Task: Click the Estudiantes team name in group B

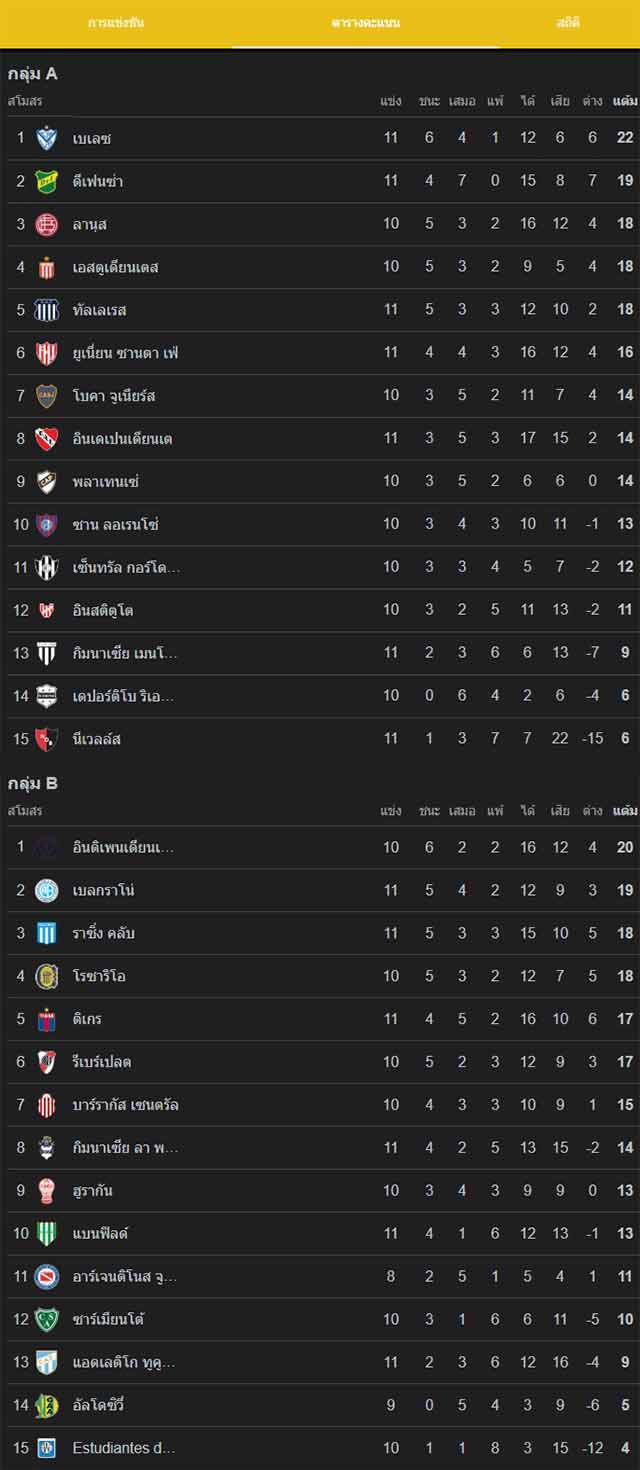Action: pyautogui.click(x=124, y=1448)
